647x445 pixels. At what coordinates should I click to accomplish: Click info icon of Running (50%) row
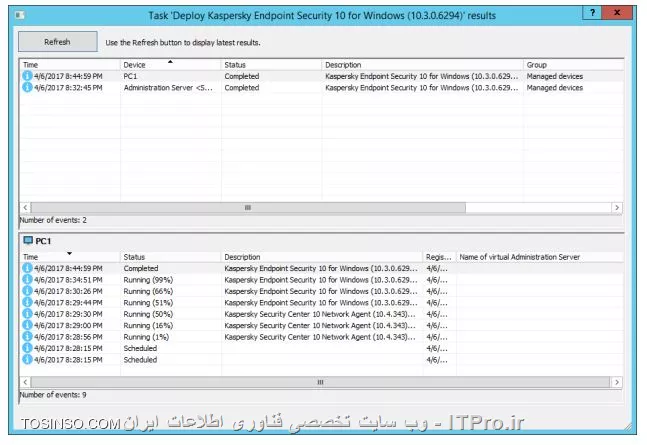[27, 314]
